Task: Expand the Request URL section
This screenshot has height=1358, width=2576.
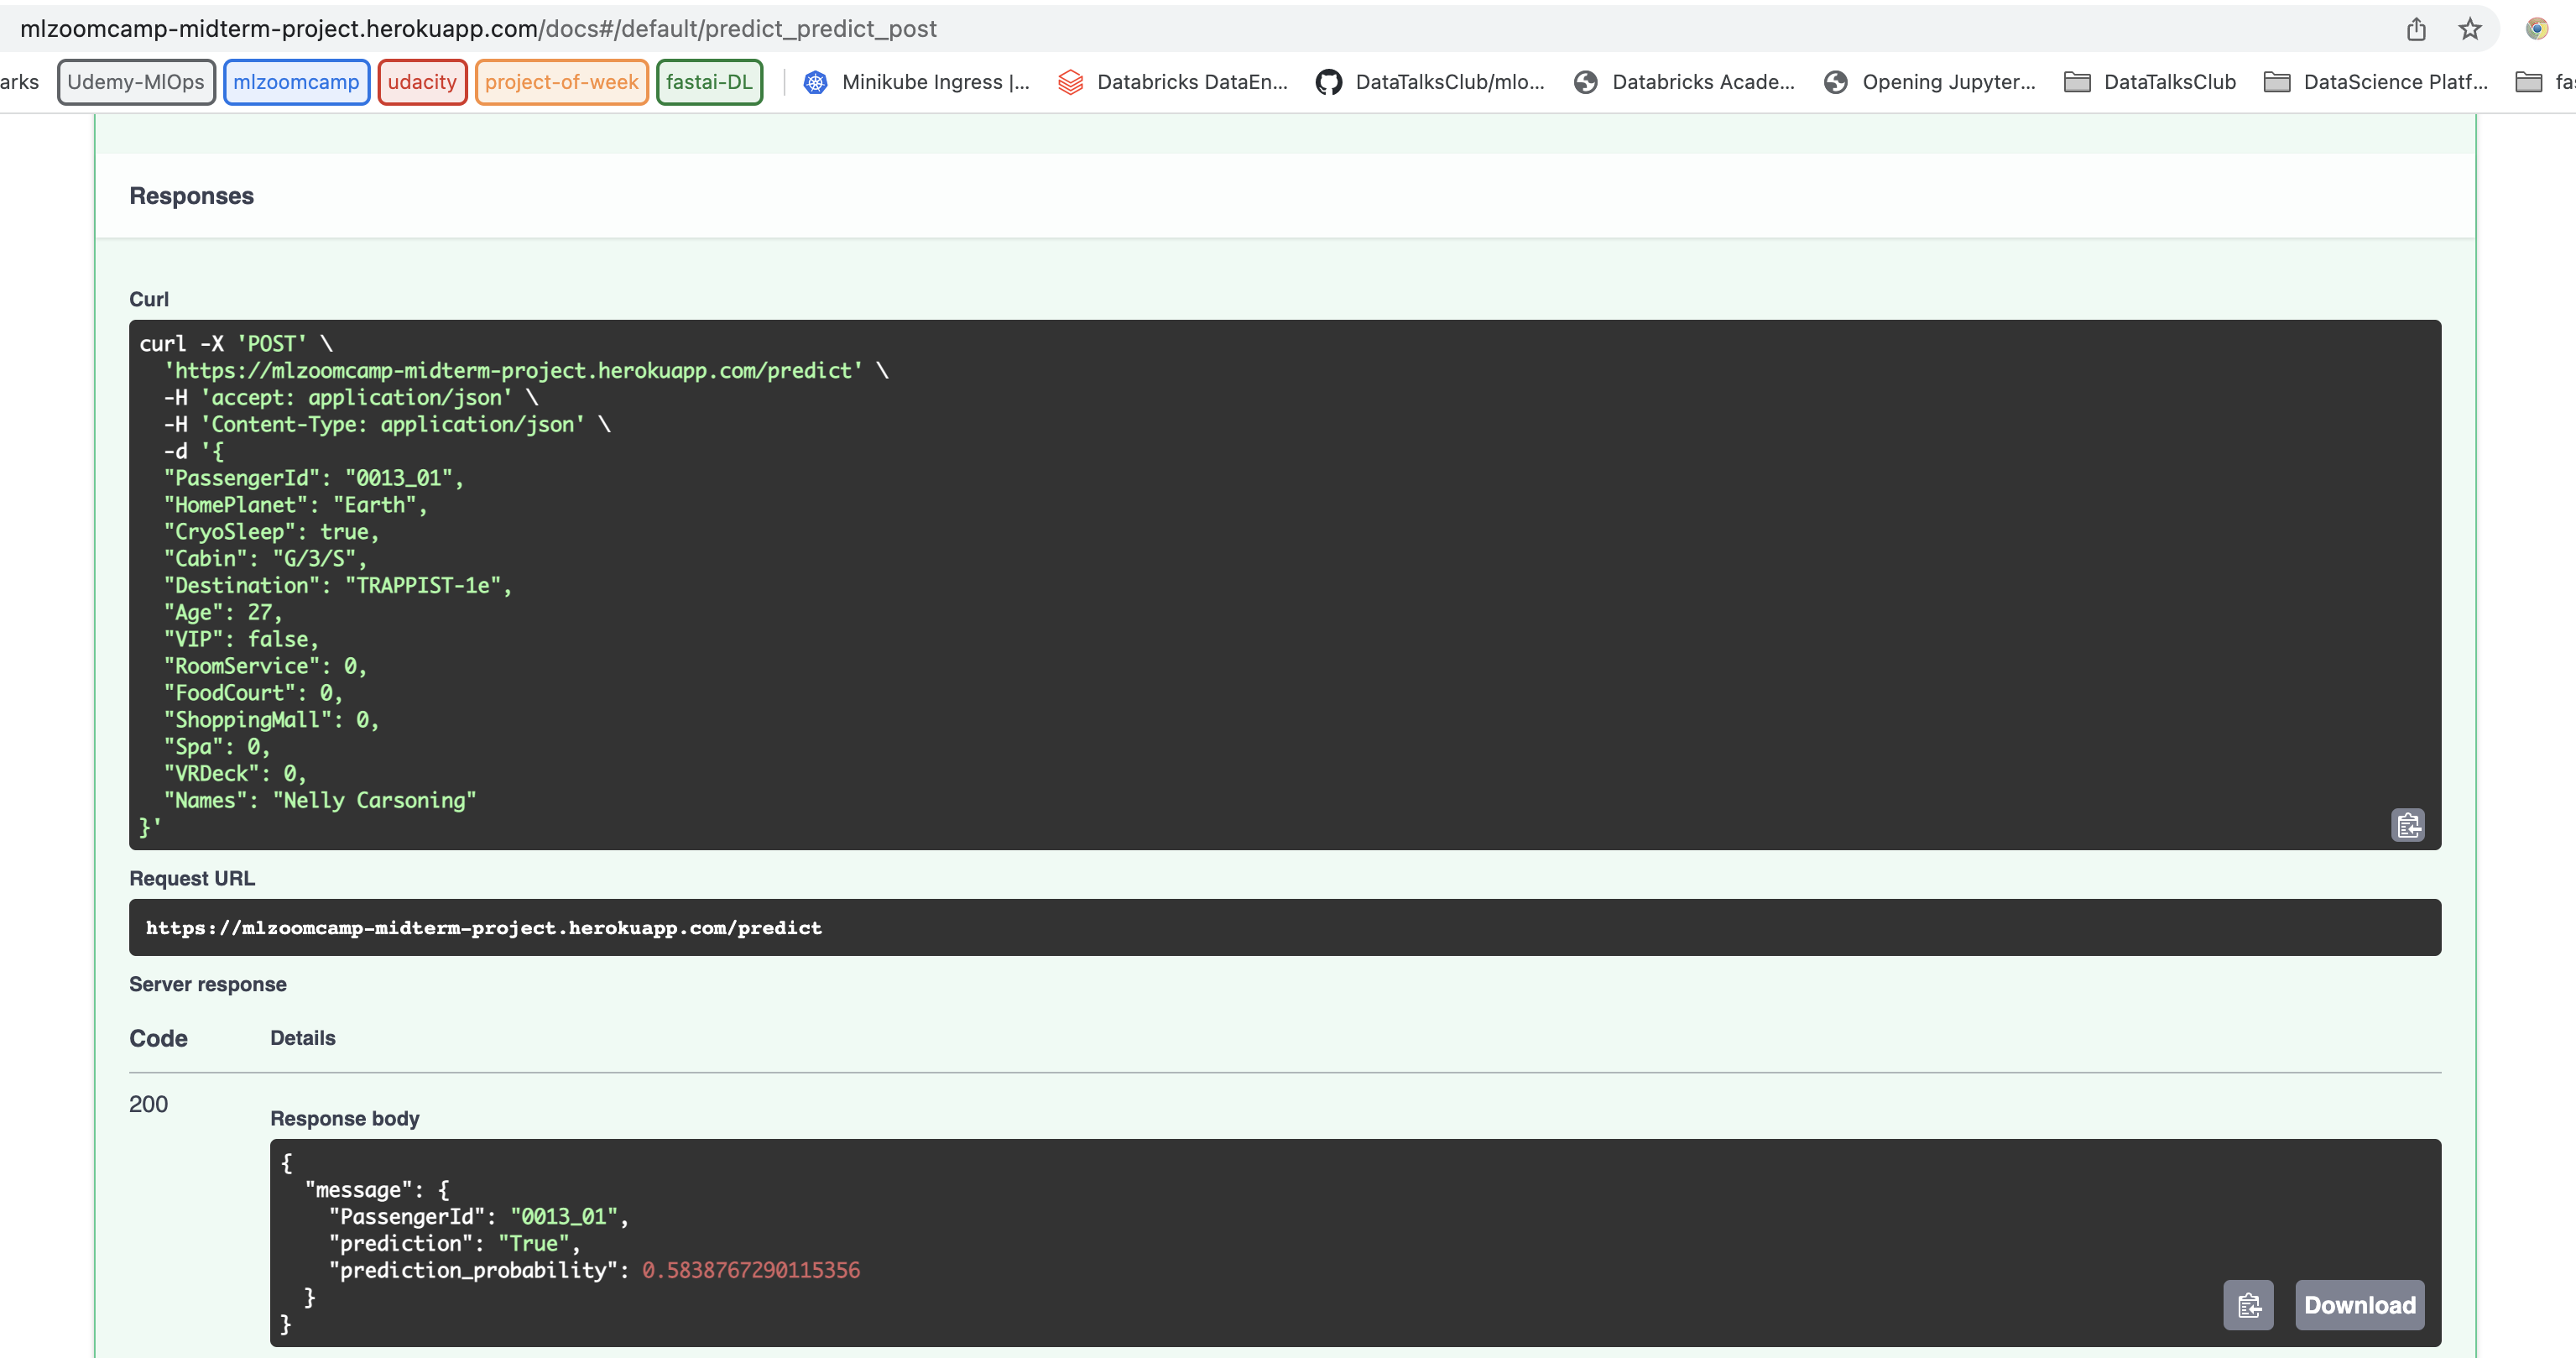Action: 192,878
